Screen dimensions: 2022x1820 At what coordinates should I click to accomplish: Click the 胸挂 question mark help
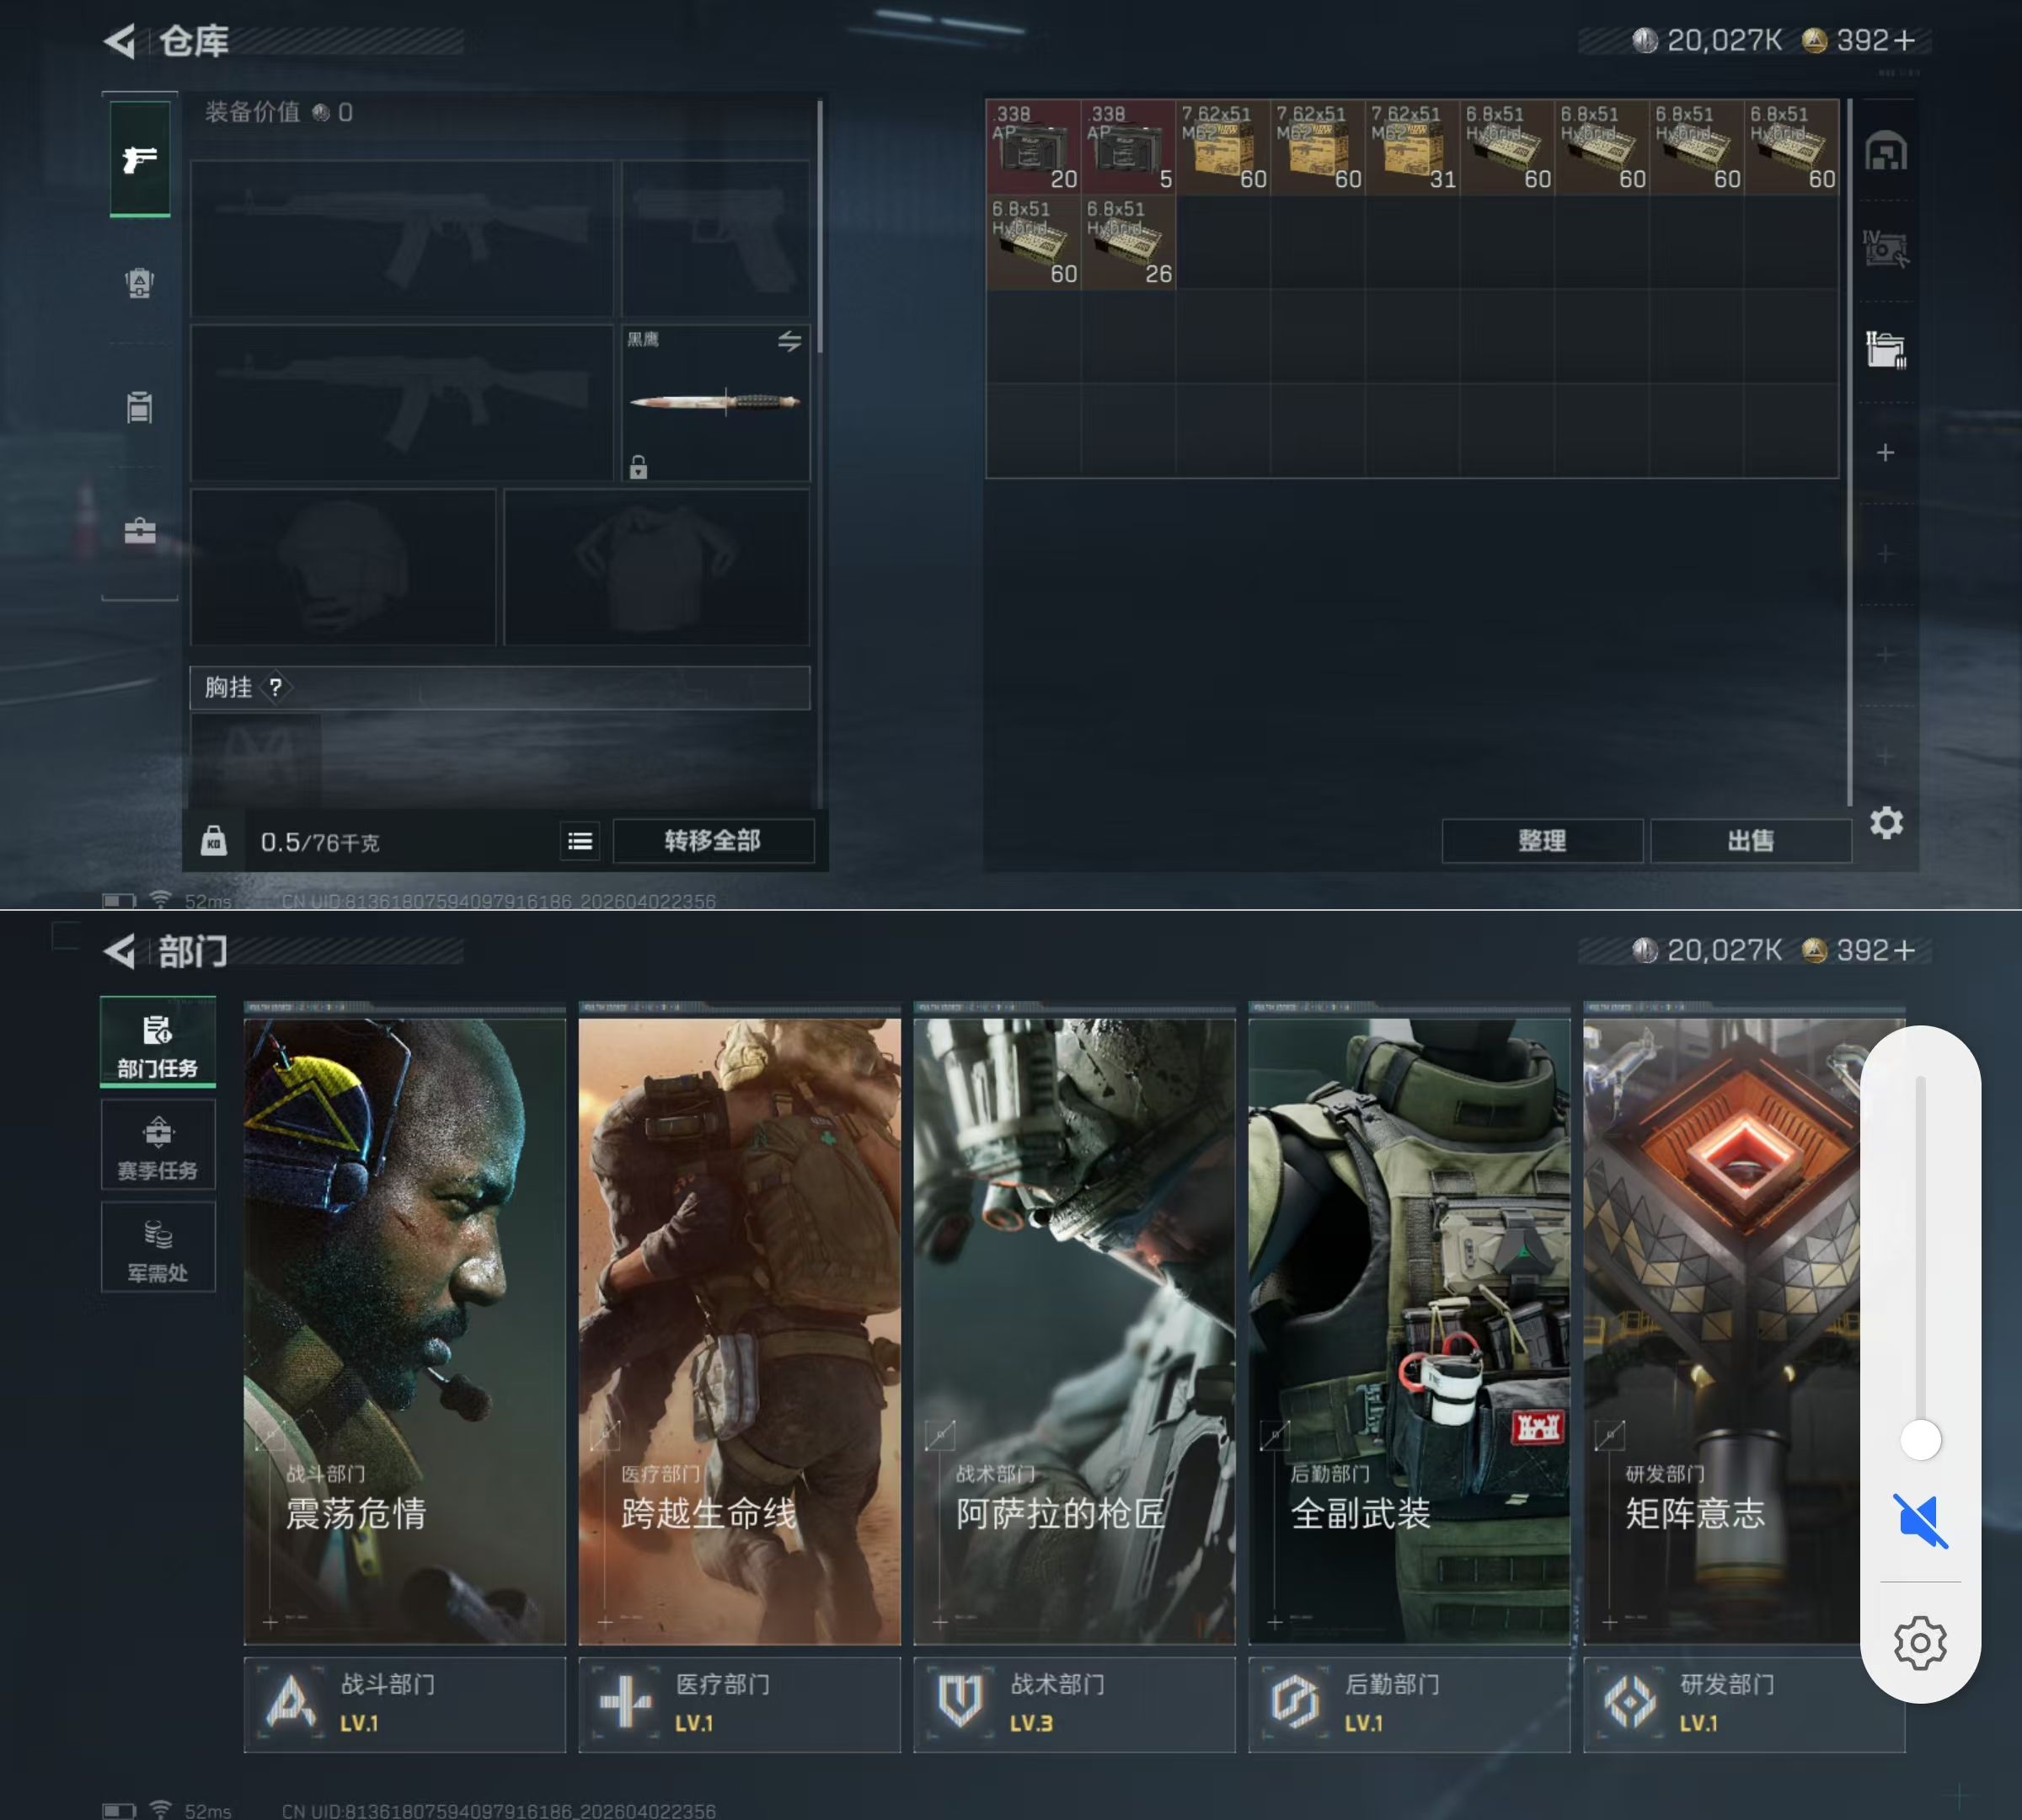pos(275,687)
